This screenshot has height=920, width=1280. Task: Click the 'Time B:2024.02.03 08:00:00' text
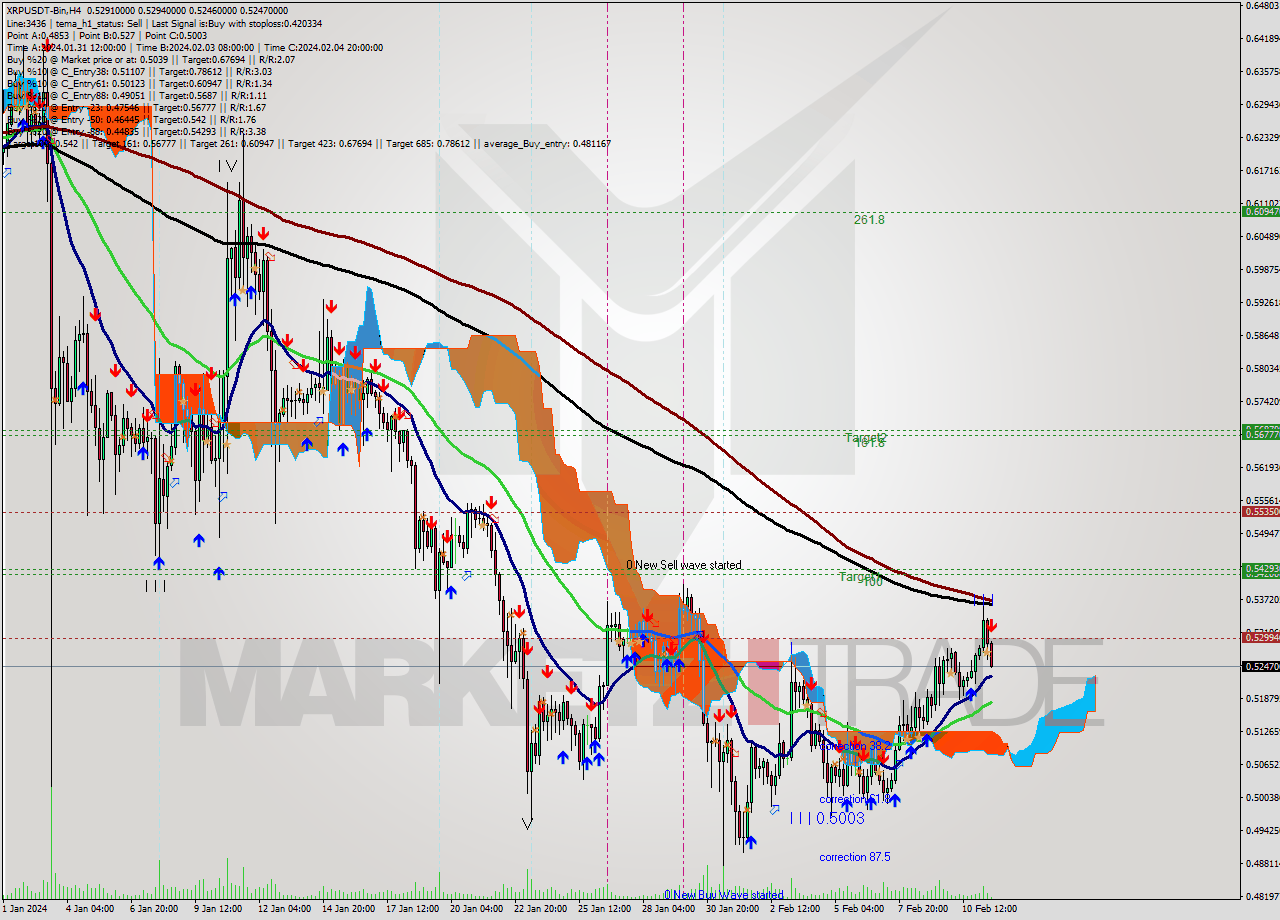[195, 47]
